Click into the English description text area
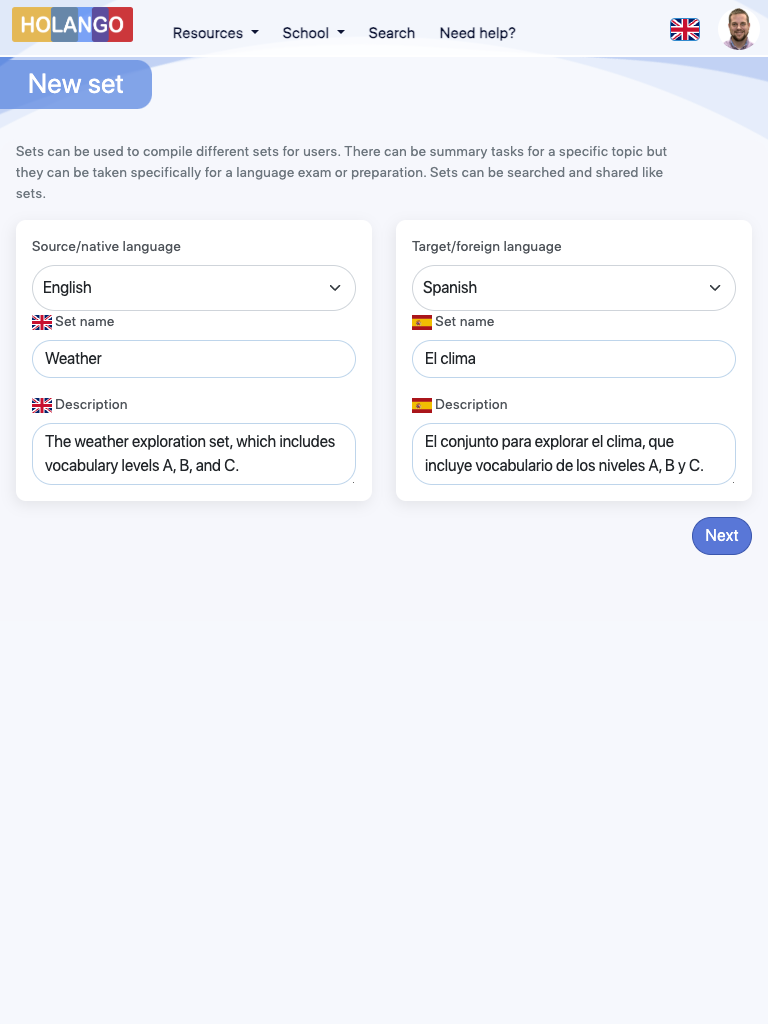 click(x=194, y=454)
